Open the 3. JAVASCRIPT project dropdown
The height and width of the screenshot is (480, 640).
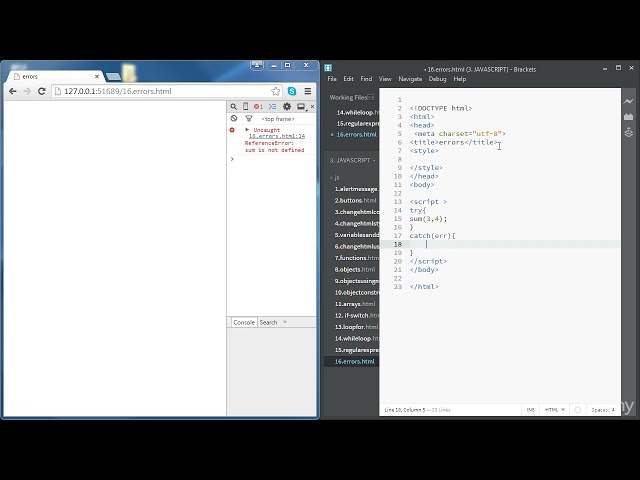352,160
